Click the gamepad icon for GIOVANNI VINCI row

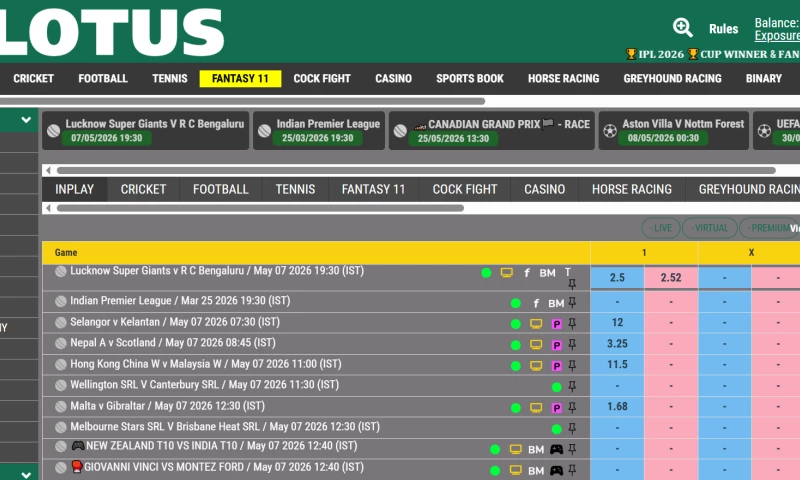(x=557, y=471)
